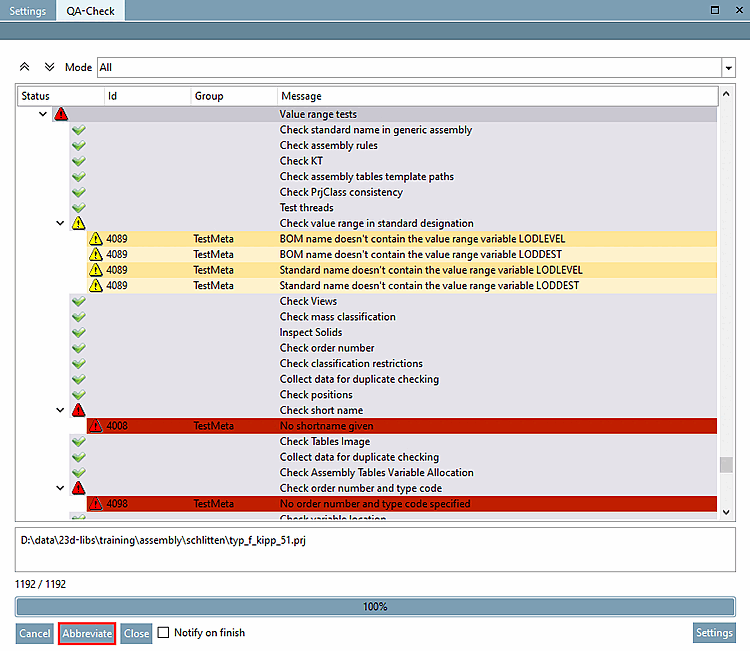Image resolution: width=750 pixels, height=651 pixels.
Task: Select the QA-Check tab
Action: click(90, 11)
